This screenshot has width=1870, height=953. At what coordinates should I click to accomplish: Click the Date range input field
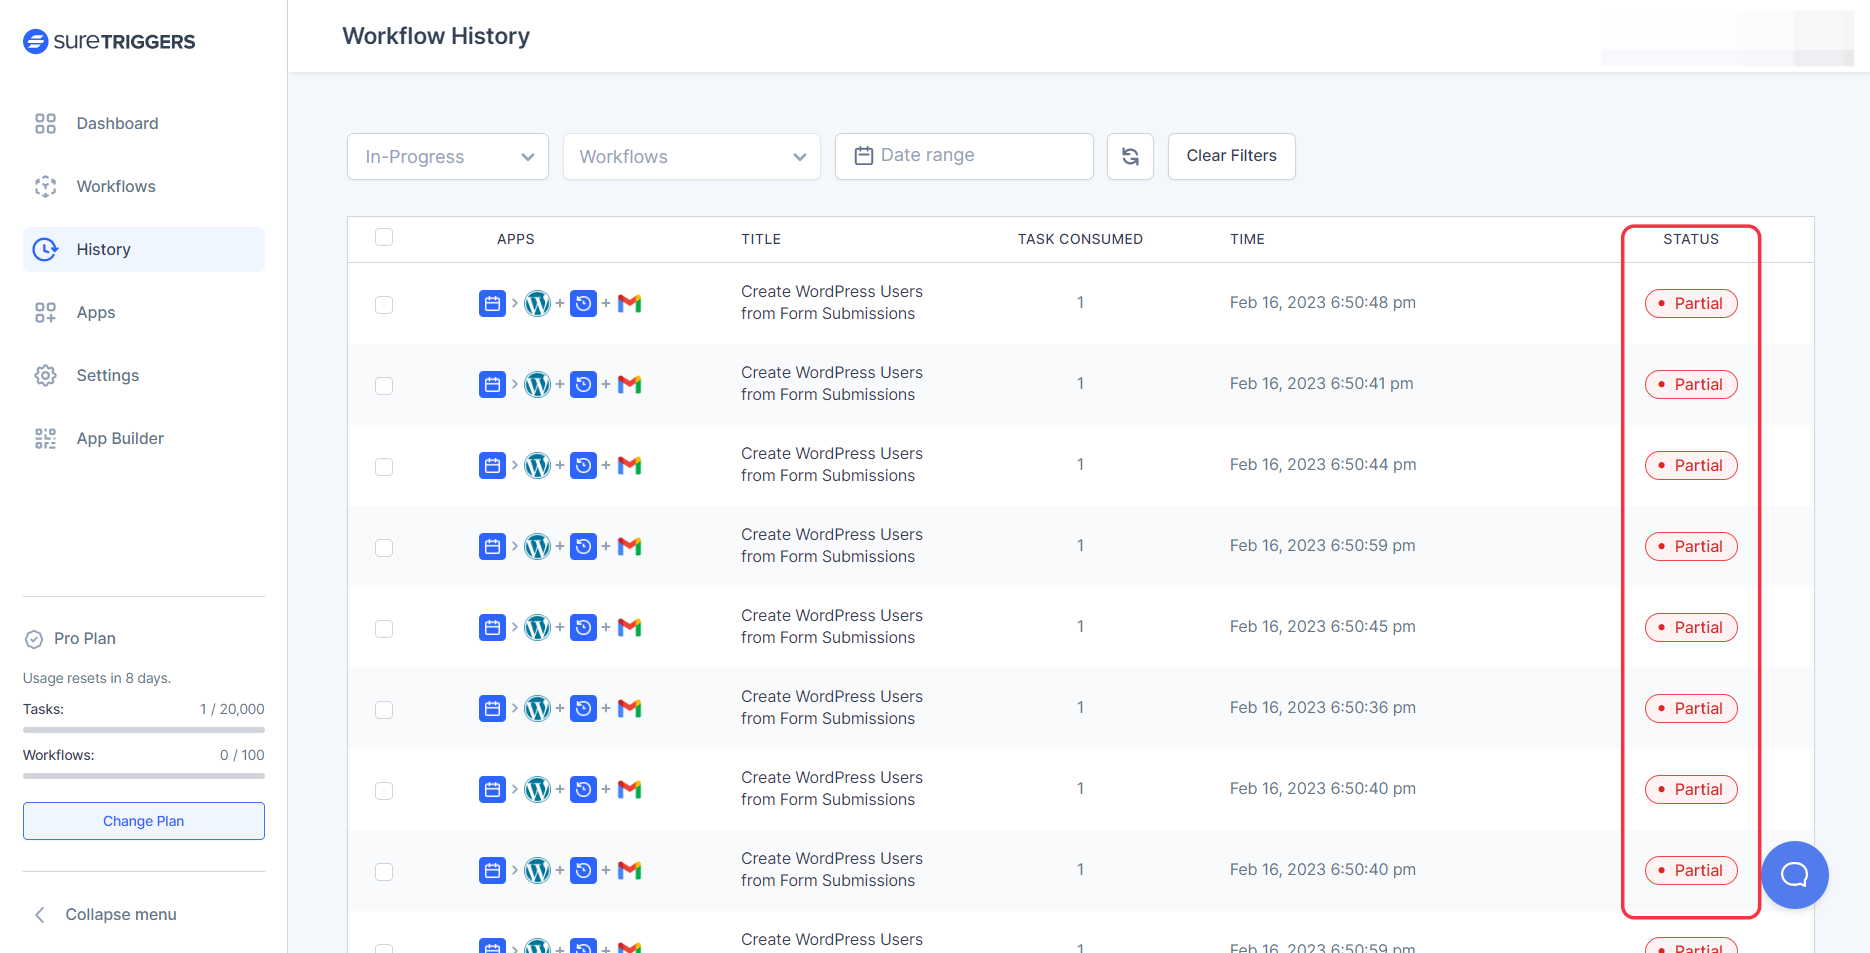tap(963, 156)
